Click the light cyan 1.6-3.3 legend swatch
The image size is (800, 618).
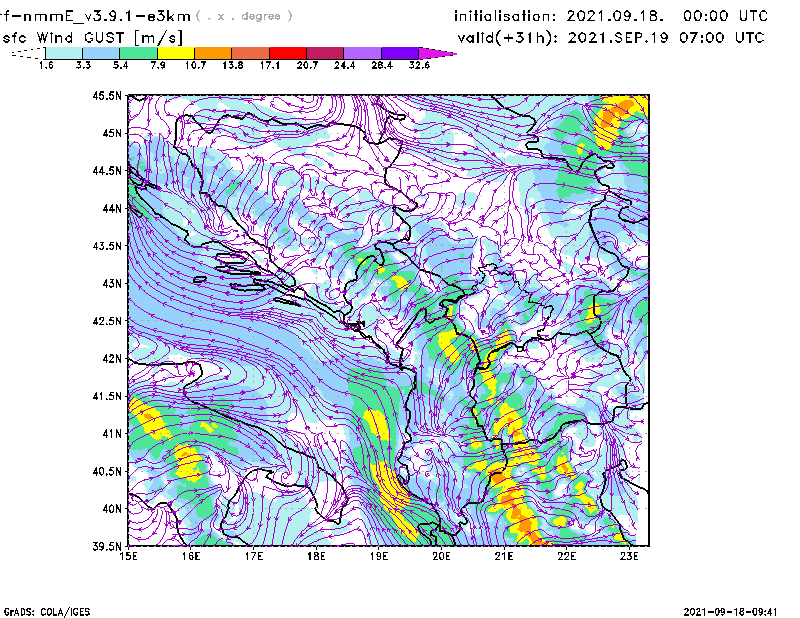tap(64, 53)
